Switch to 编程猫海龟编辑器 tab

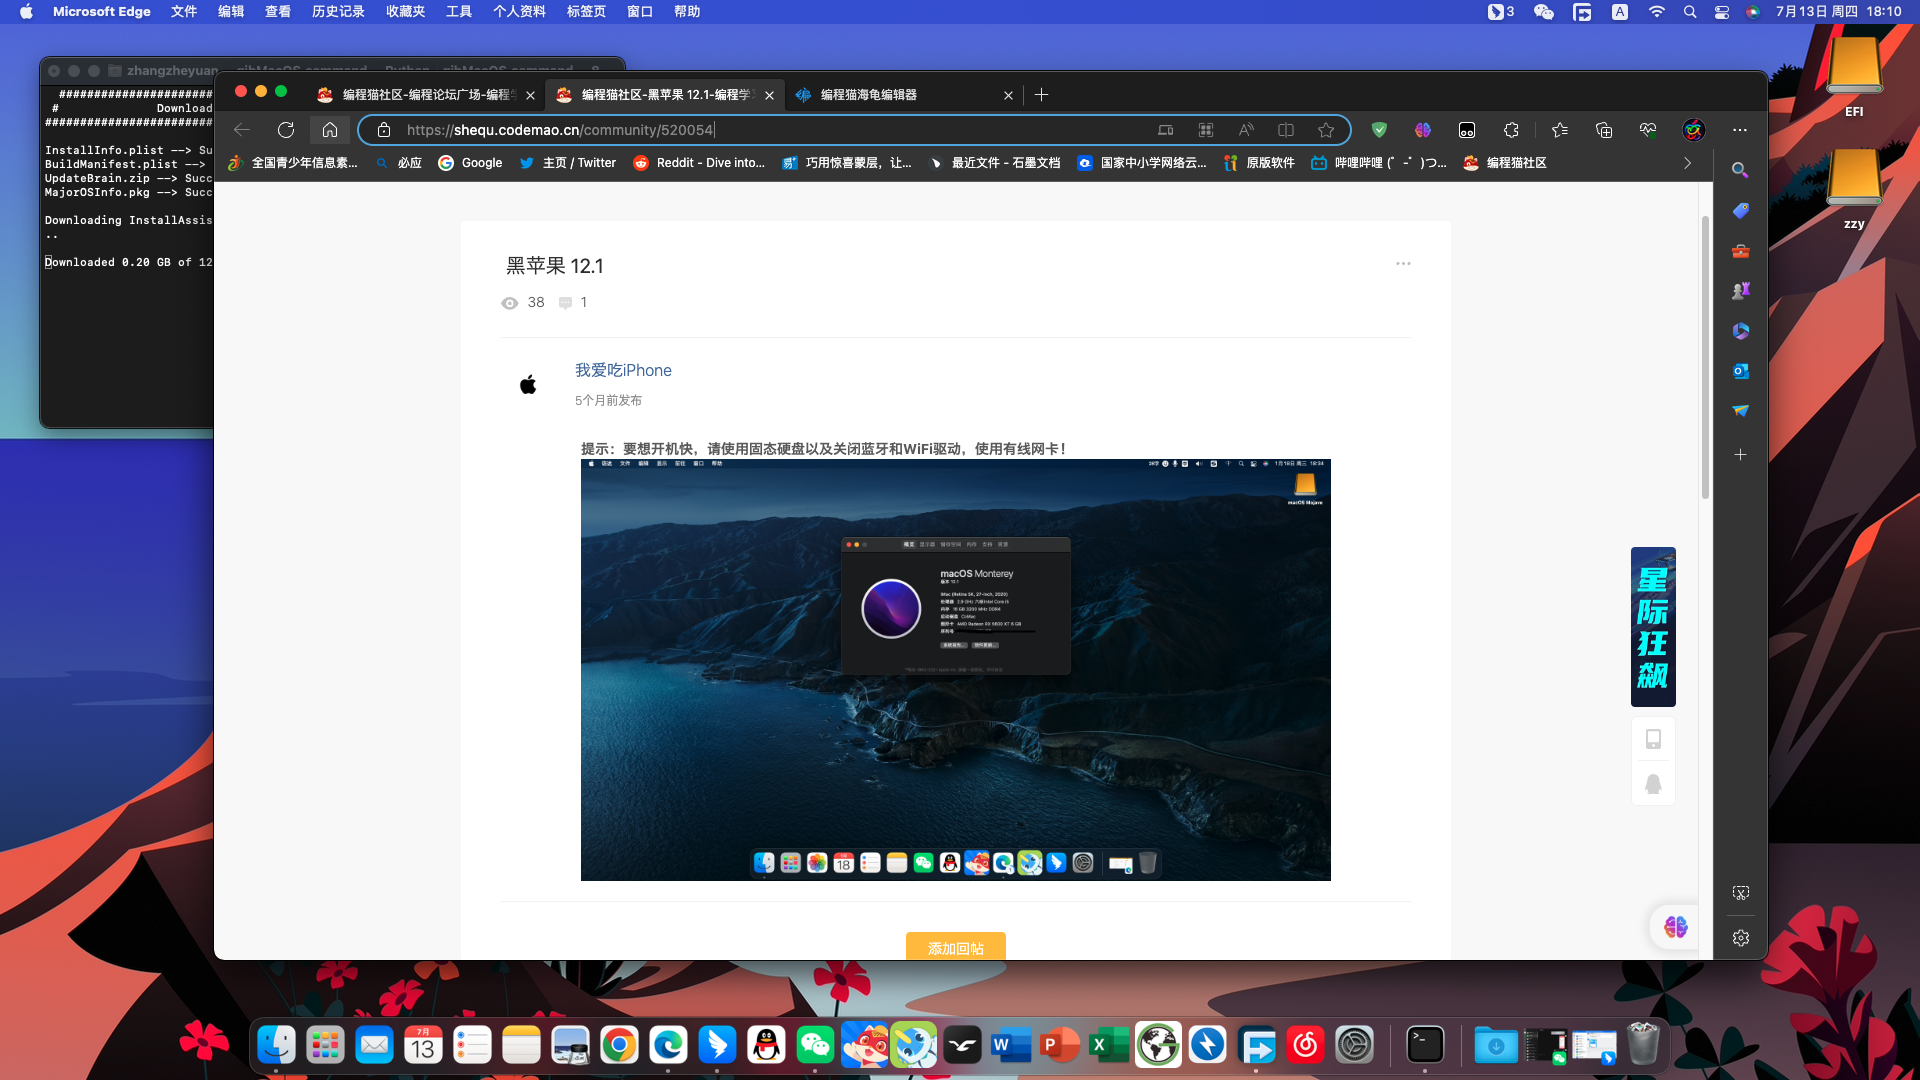click(x=905, y=95)
